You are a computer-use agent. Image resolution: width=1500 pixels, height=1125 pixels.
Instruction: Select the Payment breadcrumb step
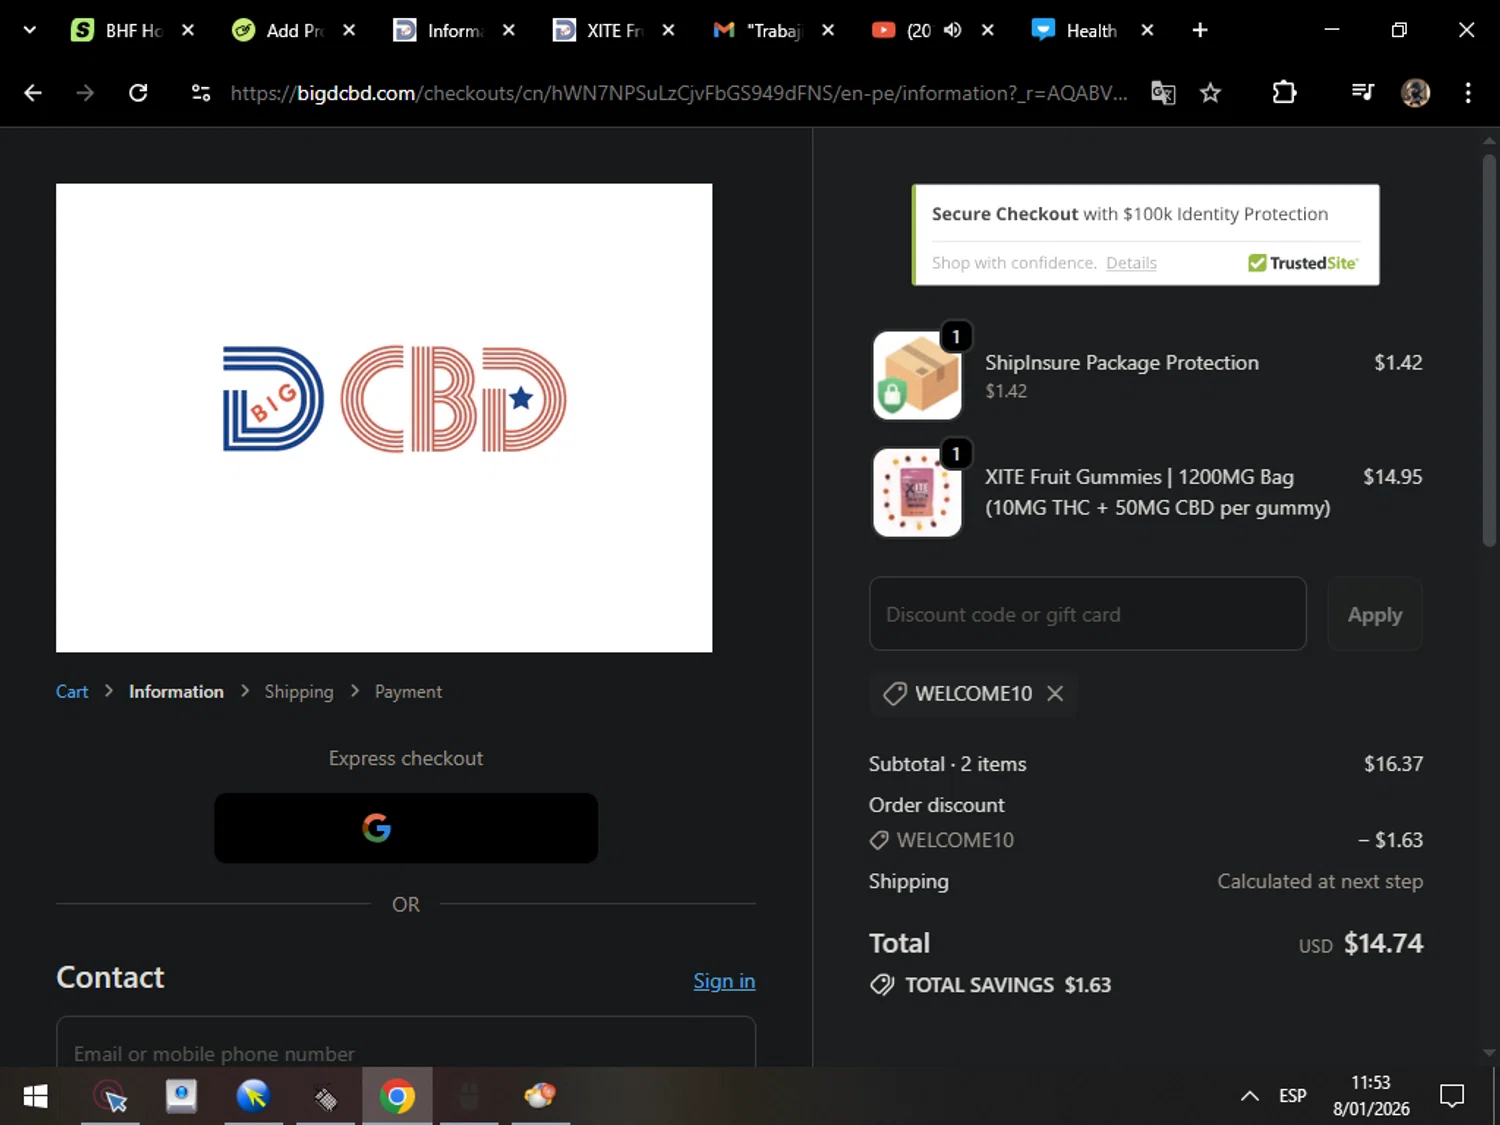pos(408,692)
